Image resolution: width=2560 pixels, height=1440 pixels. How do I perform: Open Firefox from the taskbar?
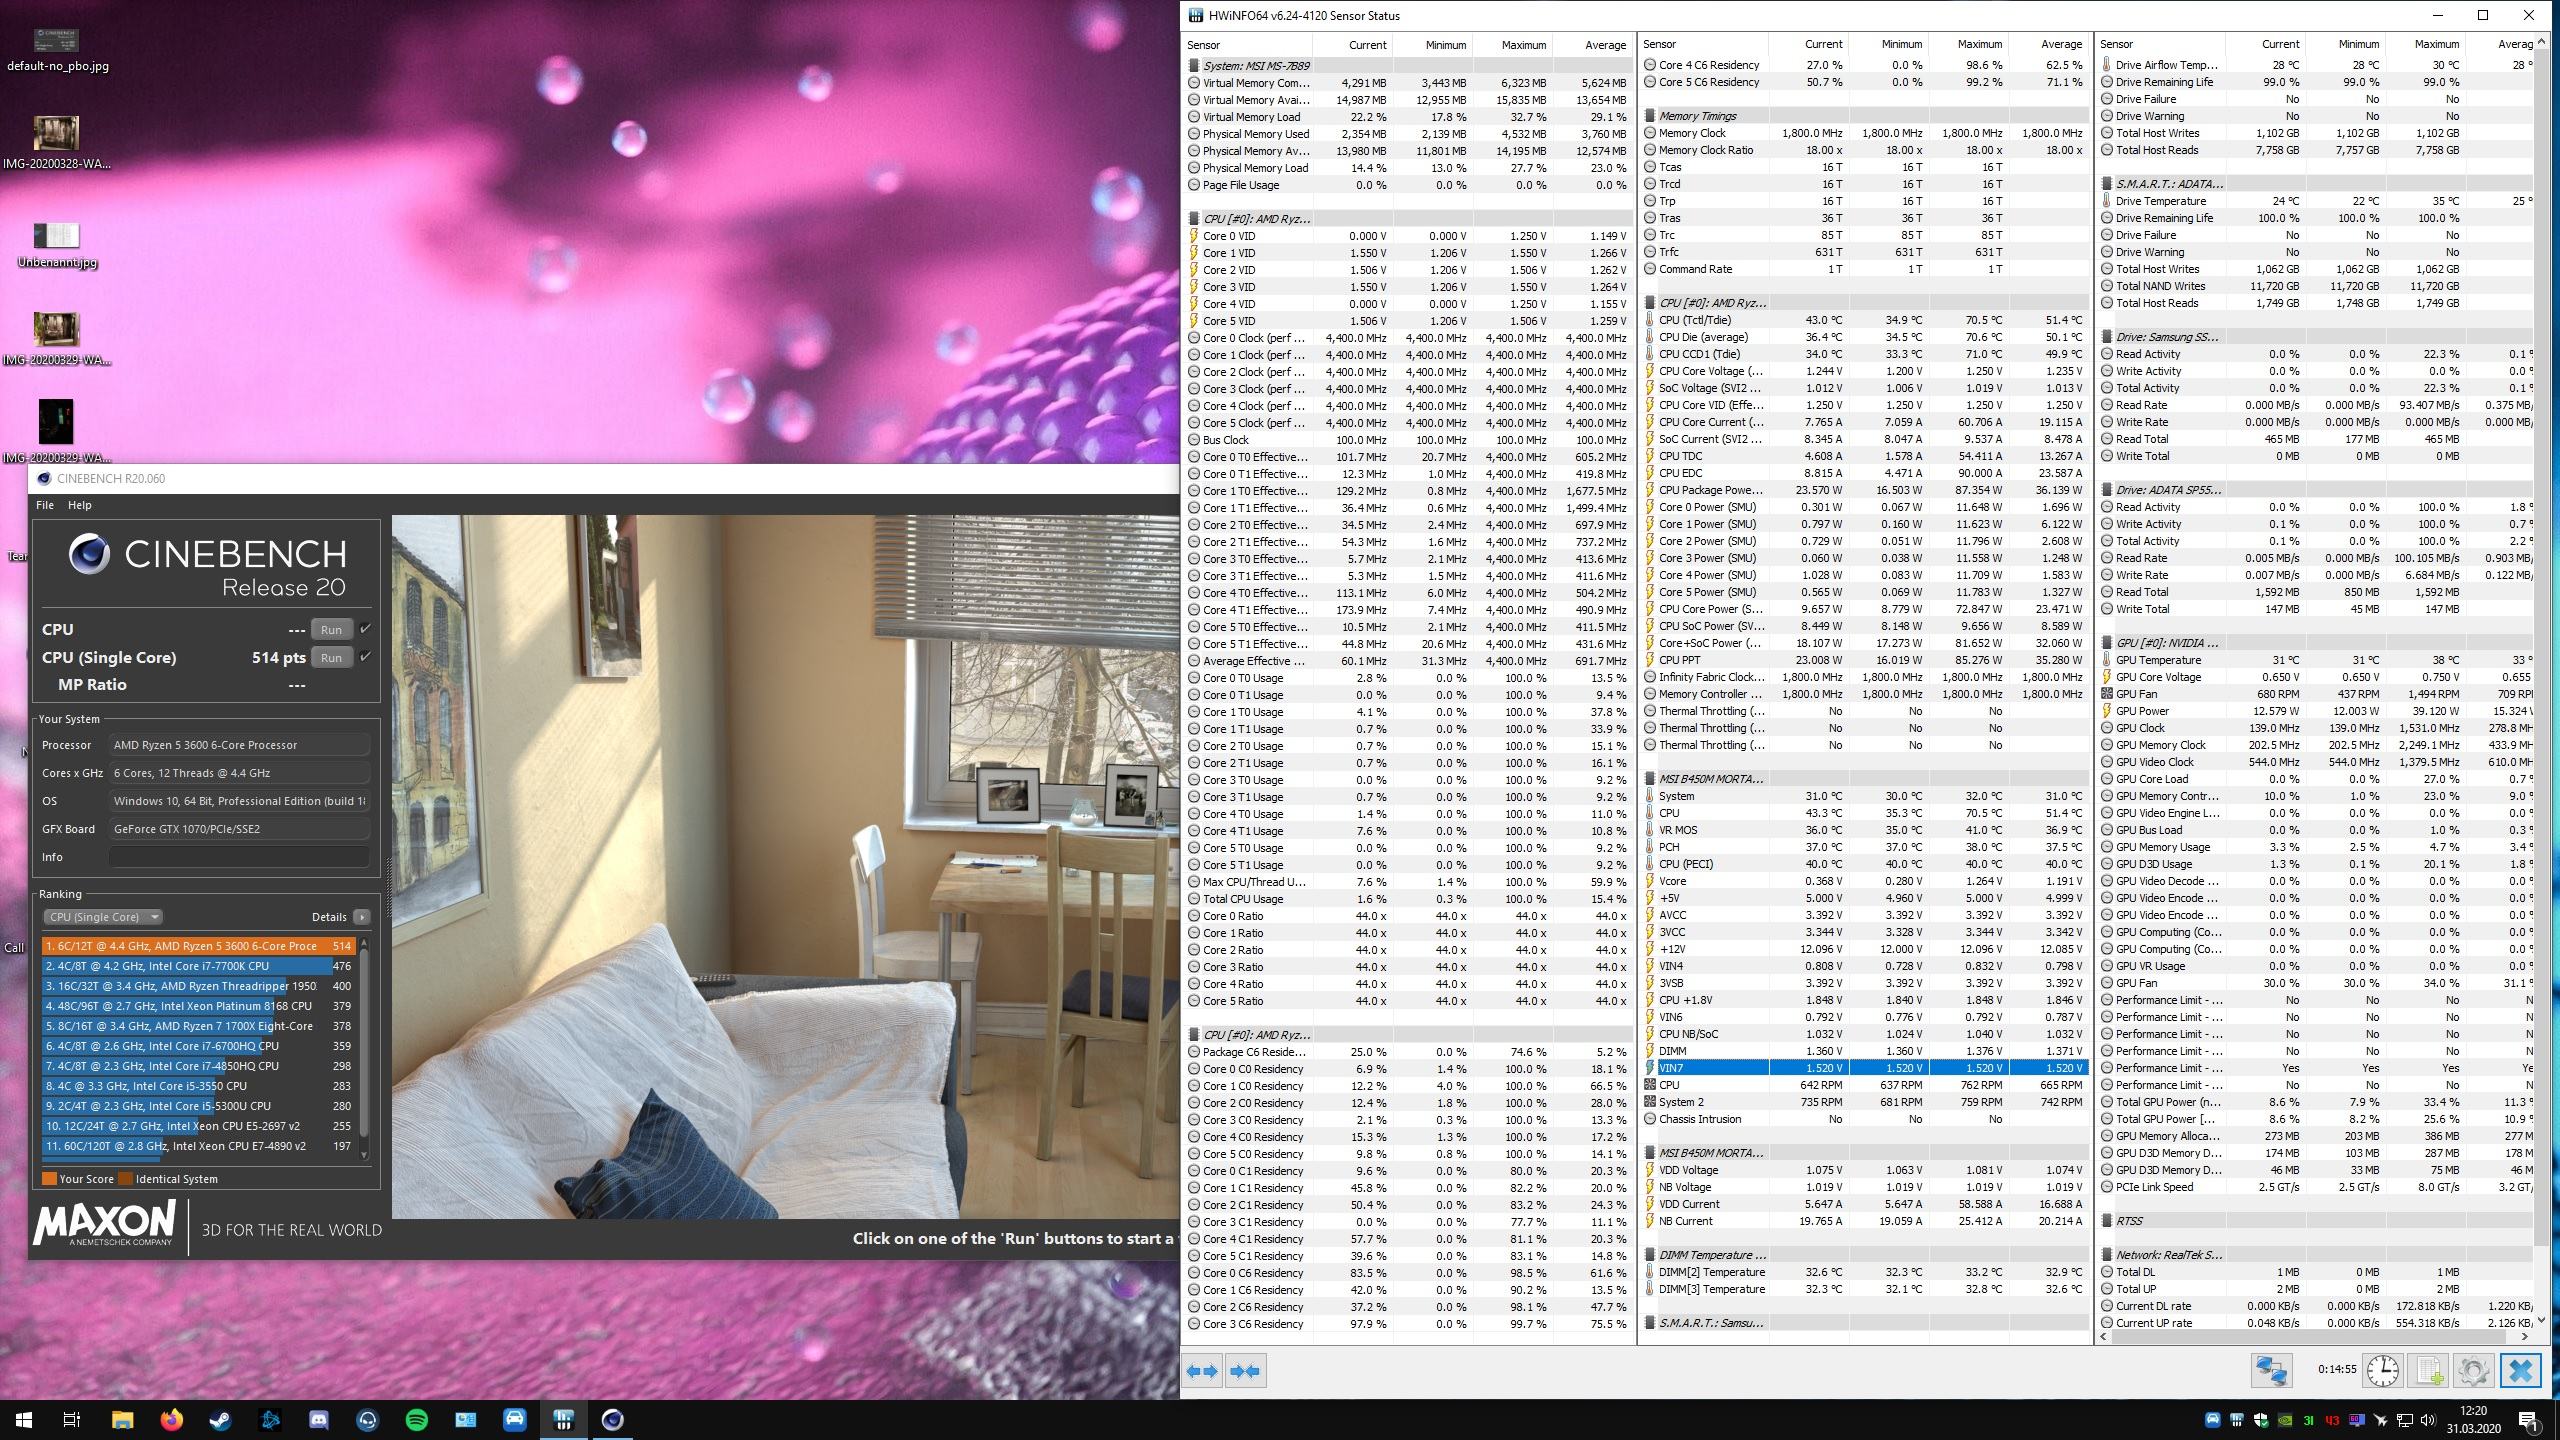[171, 1419]
